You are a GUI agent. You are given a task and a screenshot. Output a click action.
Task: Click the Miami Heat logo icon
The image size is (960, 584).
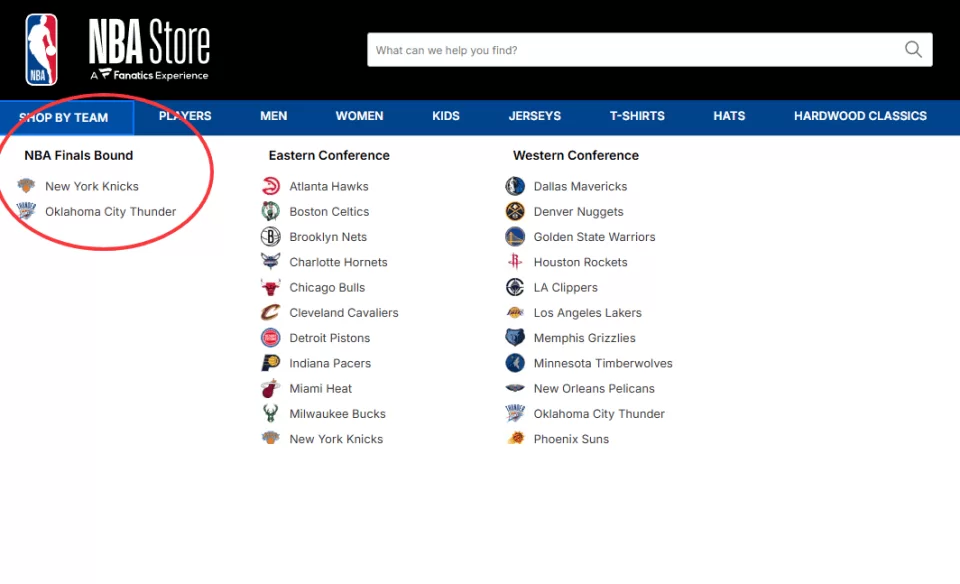click(x=271, y=388)
